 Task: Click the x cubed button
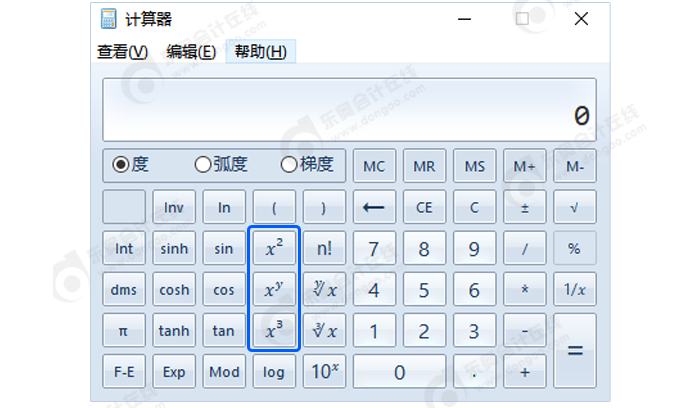[274, 331]
